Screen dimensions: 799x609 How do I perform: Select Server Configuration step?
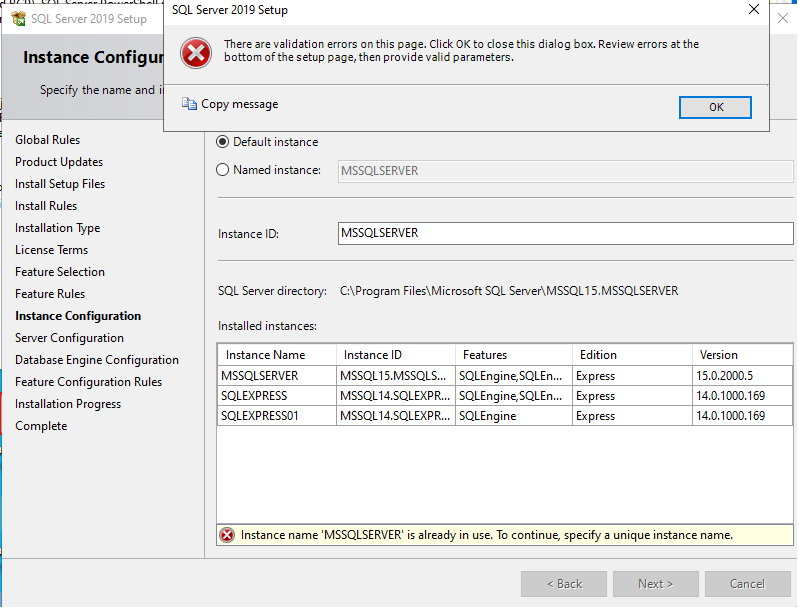(x=69, y=338)
